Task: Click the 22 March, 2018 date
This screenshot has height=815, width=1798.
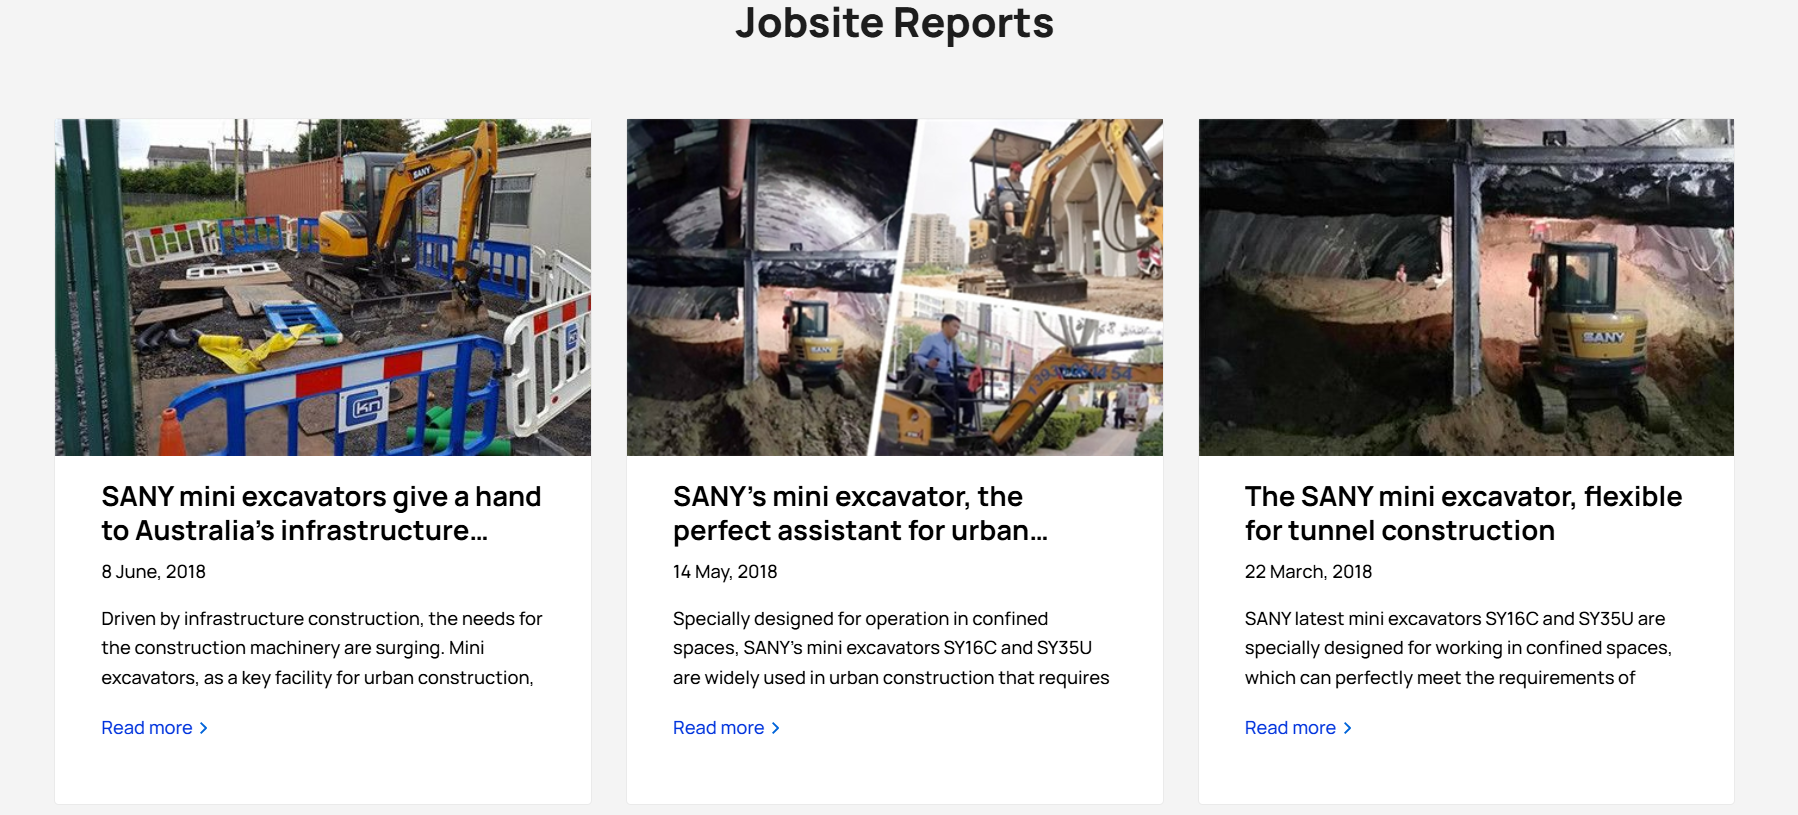Action: 1308,572
